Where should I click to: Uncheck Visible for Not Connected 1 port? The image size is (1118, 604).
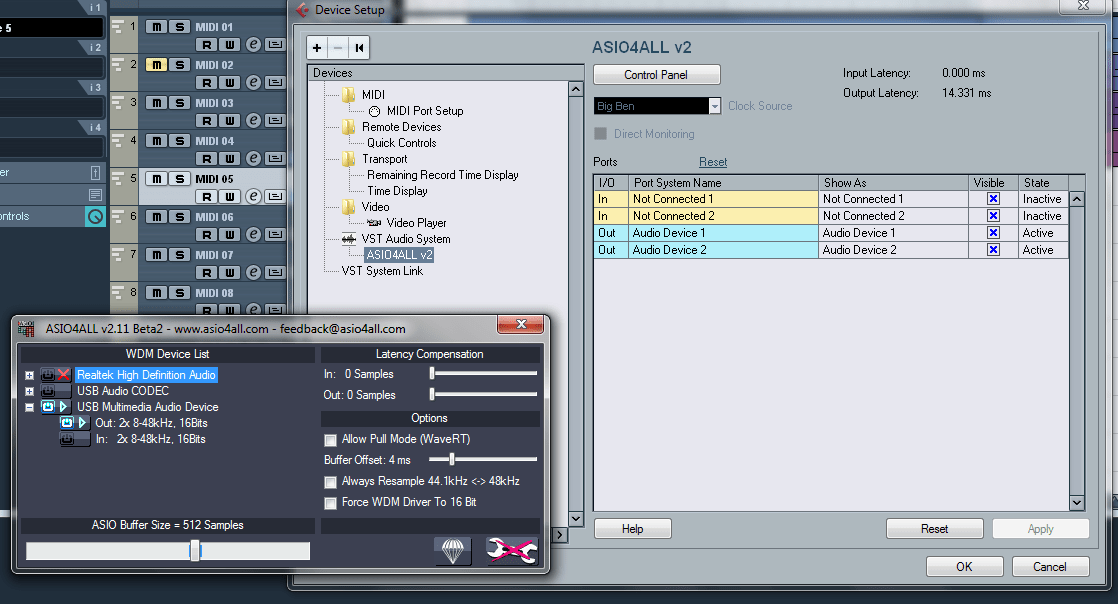pyautogui.click(x=991, y=198)
